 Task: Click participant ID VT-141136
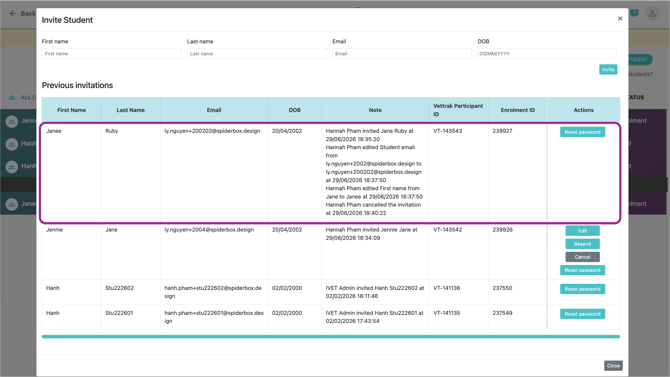pyautogui.click(x=447, y=288)
